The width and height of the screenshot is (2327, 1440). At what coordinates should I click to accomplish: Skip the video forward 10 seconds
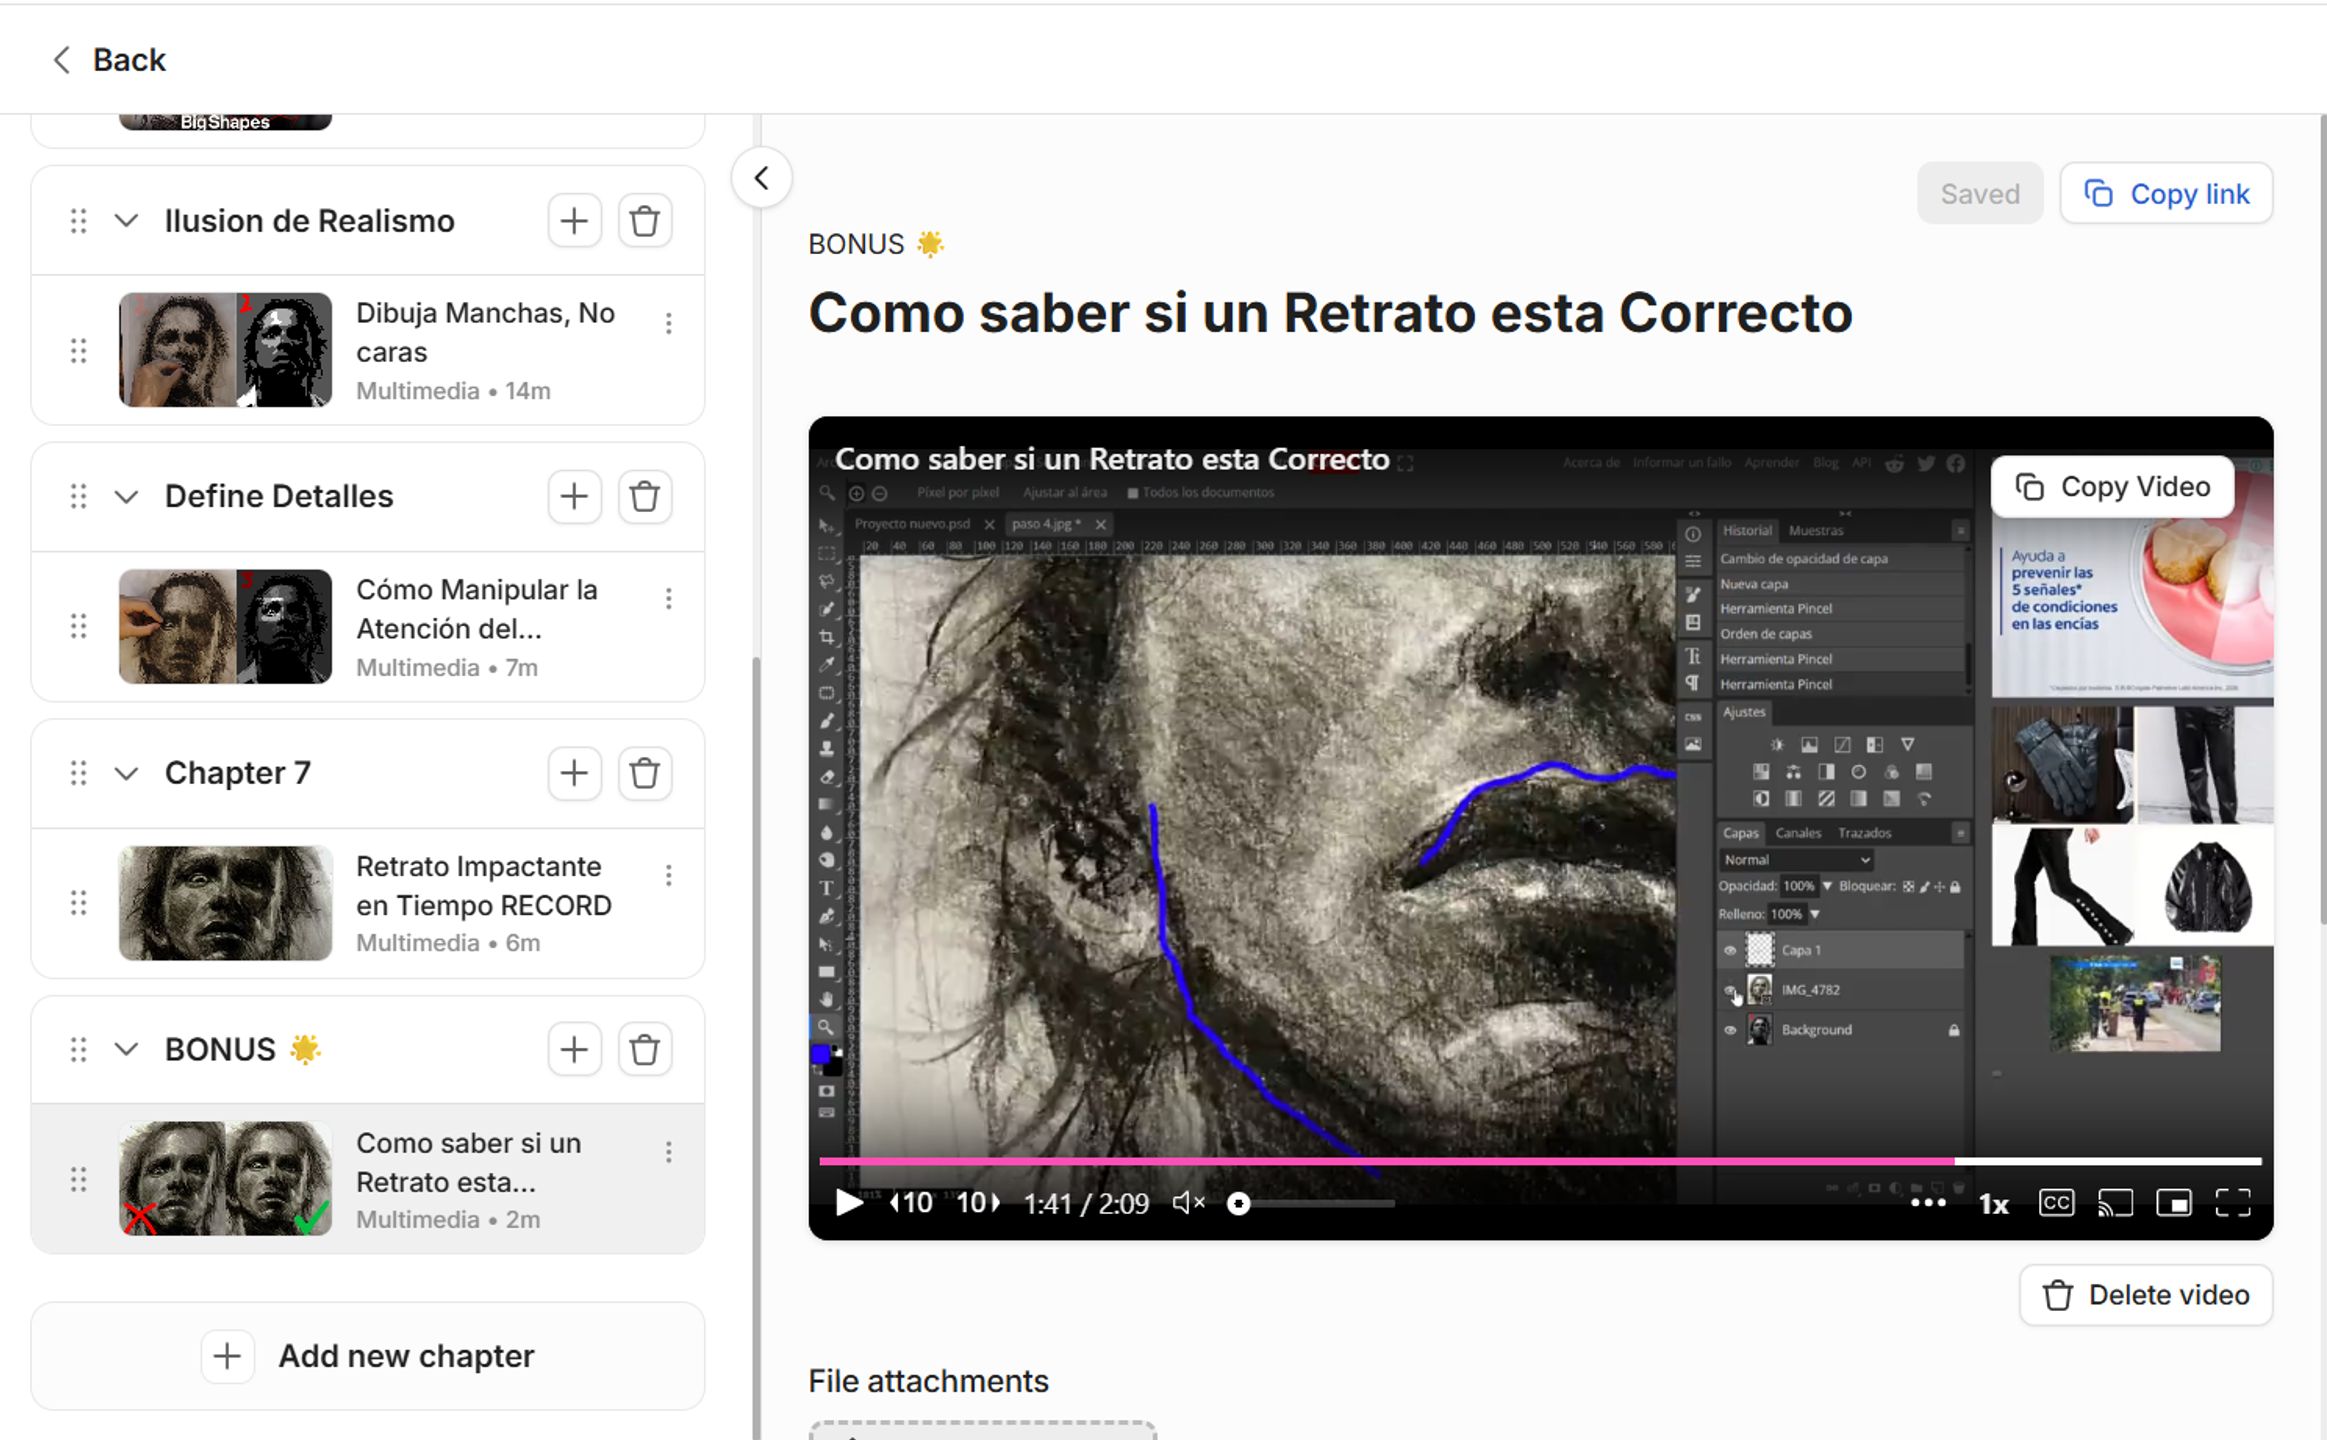(x=979, y=1203)
